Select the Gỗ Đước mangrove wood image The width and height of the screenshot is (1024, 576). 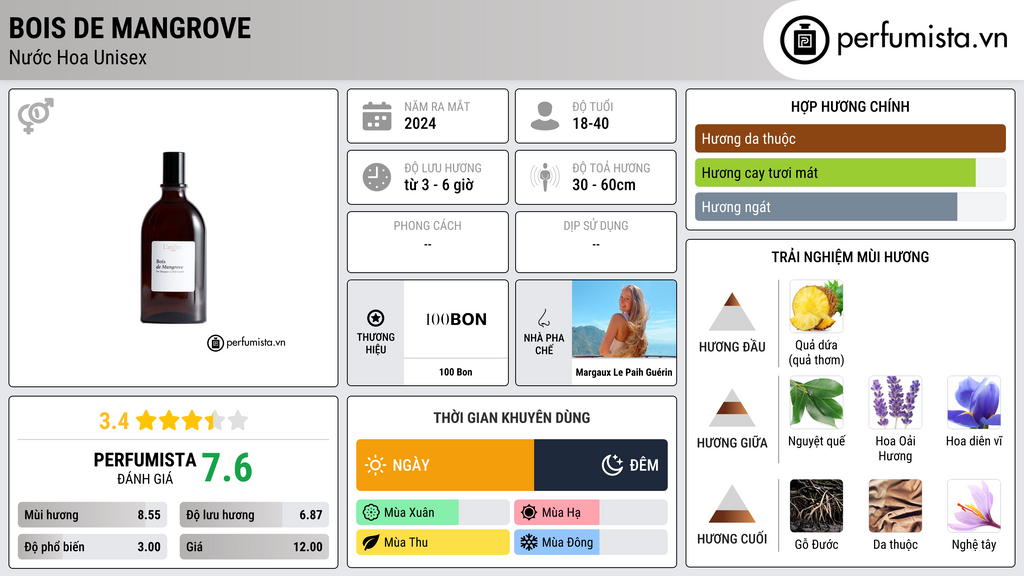click(x=816, y=505)
